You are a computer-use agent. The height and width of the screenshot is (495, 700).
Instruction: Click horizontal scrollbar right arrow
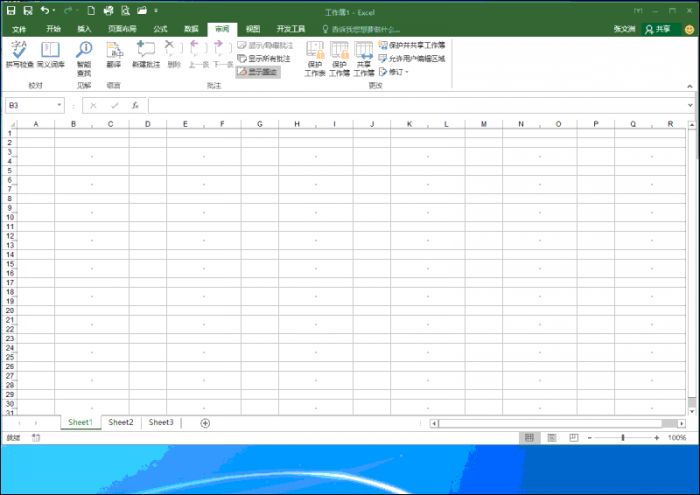click(681, 423)
